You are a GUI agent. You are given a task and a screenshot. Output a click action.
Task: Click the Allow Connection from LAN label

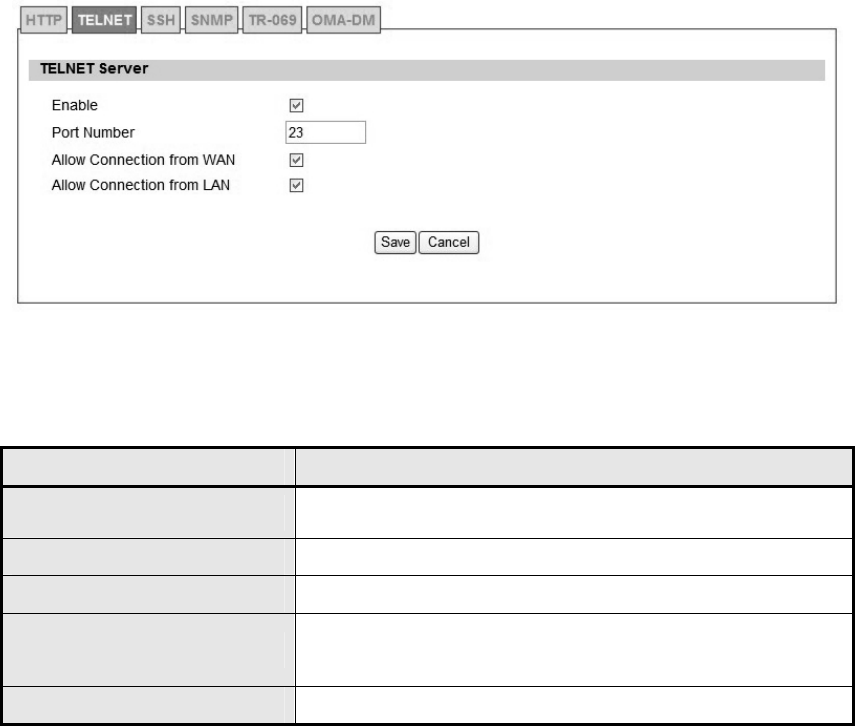pyautogui.click(x=141, y=185)
